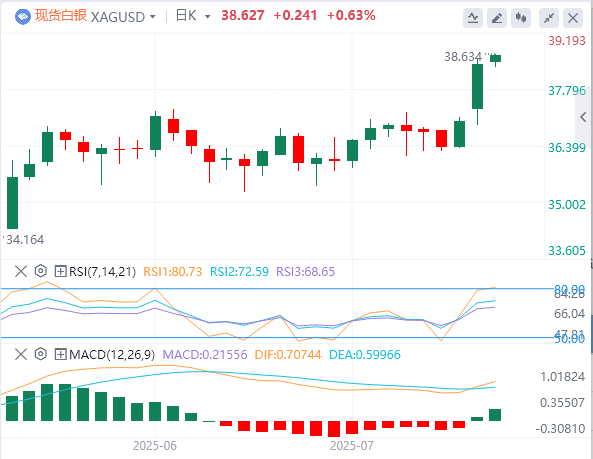The width and height of the screenshot is (593, 459).
Task: Click the +0.63% percentage change
Action: click(351, 16)
